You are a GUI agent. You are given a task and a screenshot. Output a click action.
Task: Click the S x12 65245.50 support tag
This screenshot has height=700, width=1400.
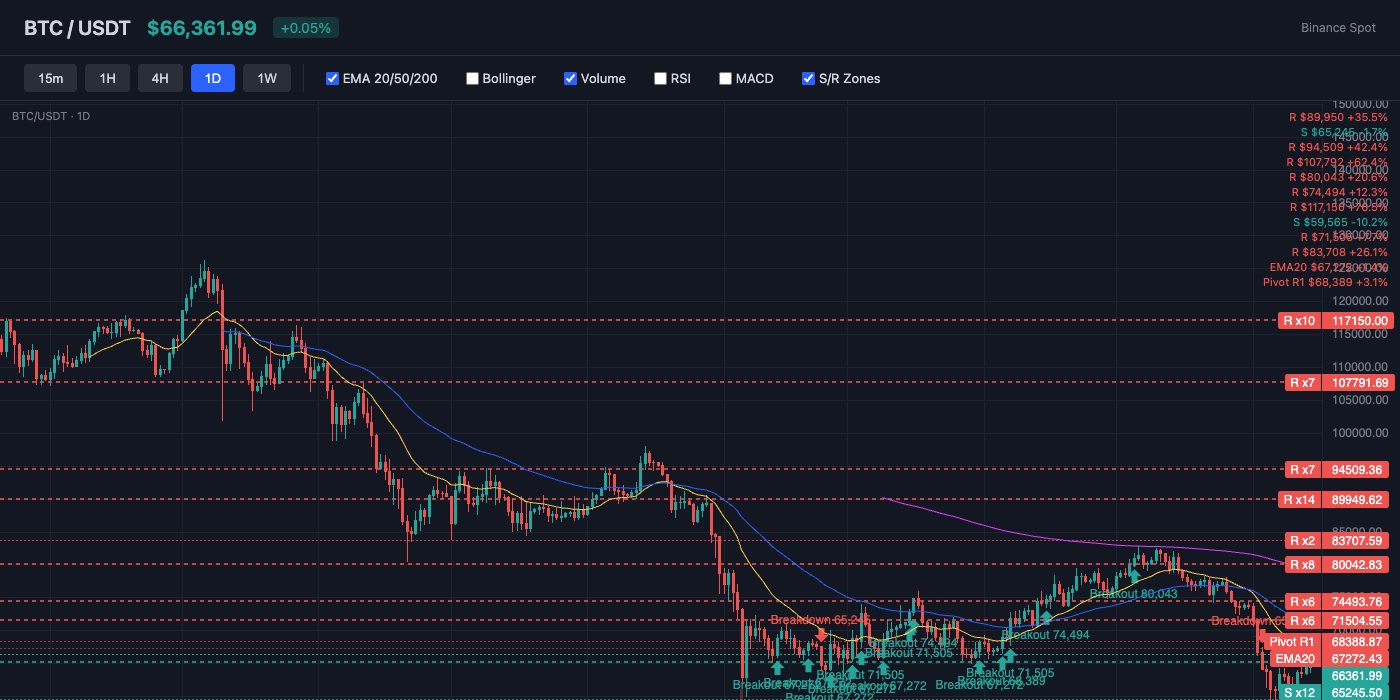pos(1336,692)
